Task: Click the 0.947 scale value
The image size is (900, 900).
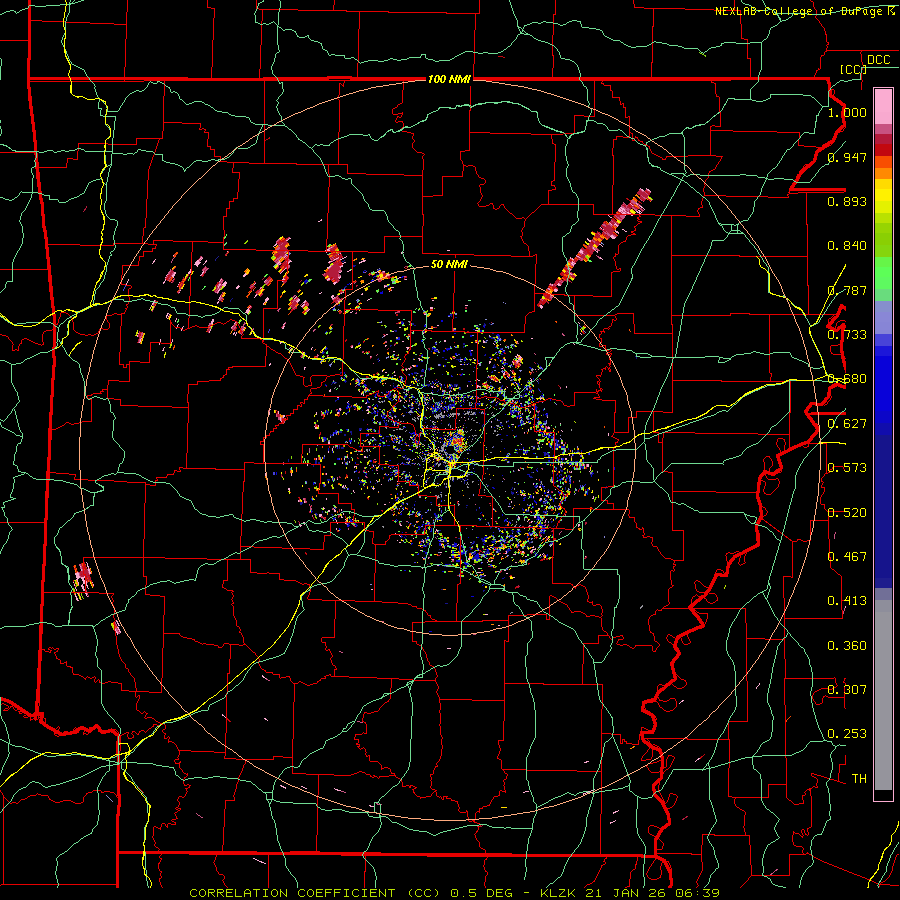Action: point(847,157)
